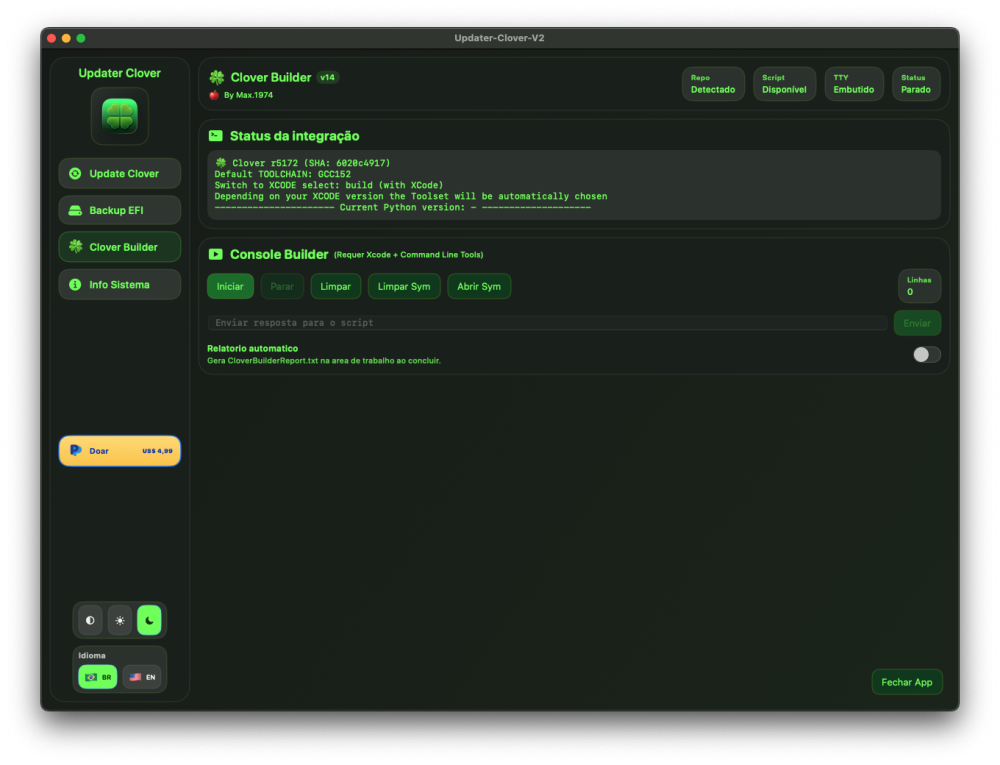Click the drive icon on Backup EFI
Viewport: 1000px width, 765px height.
75,210
